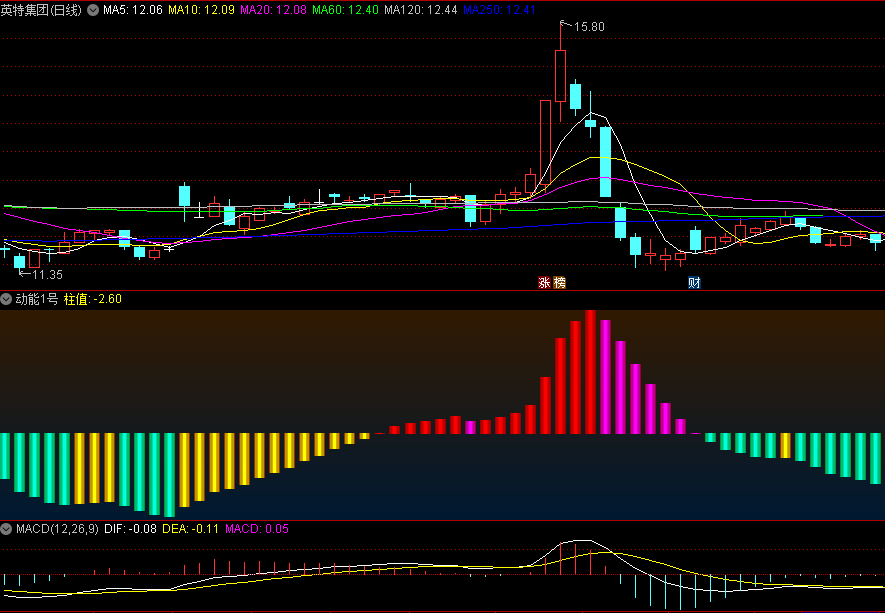
Task: Expand the 动能1号 indicator dropdown arrow
Action: 7,299
